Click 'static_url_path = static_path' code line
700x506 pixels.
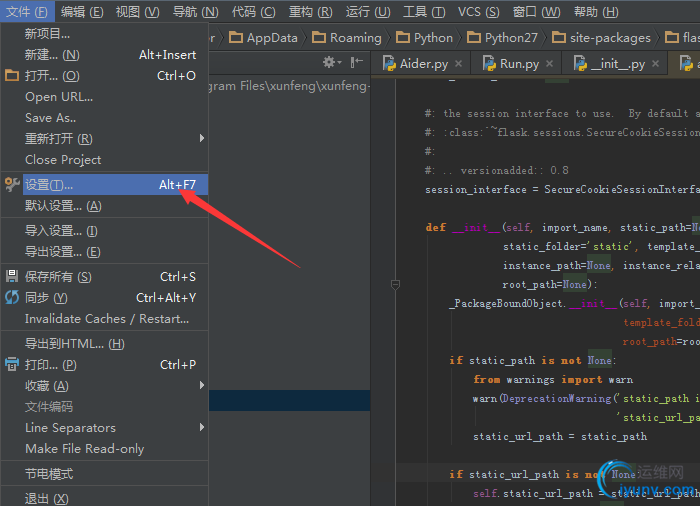click(560, 436)
